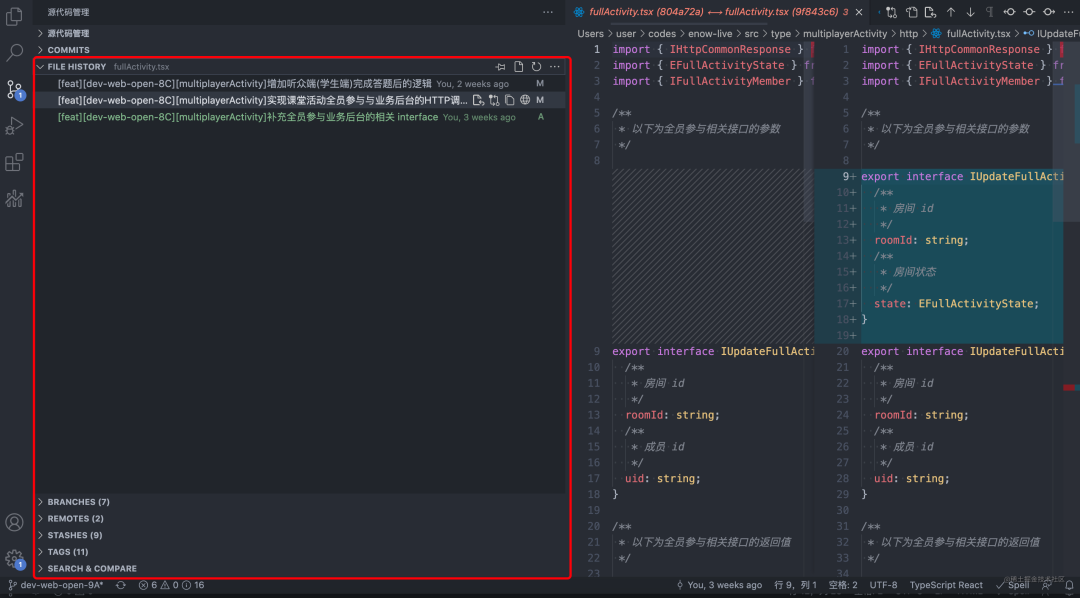Click branch dev-web-open-9A* in status bar
Image resolution: width=1080 pixels, height=598 pixels.
coord(55,585)
